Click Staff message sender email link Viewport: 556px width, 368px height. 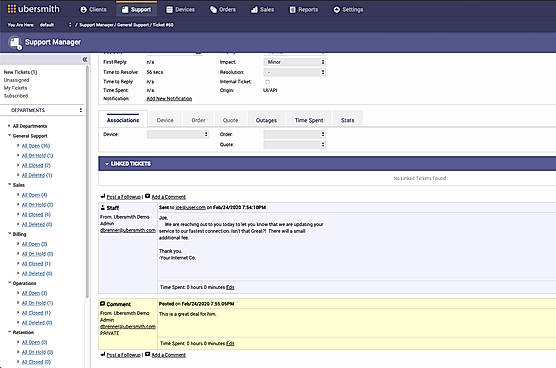click(x=128, y=230)
